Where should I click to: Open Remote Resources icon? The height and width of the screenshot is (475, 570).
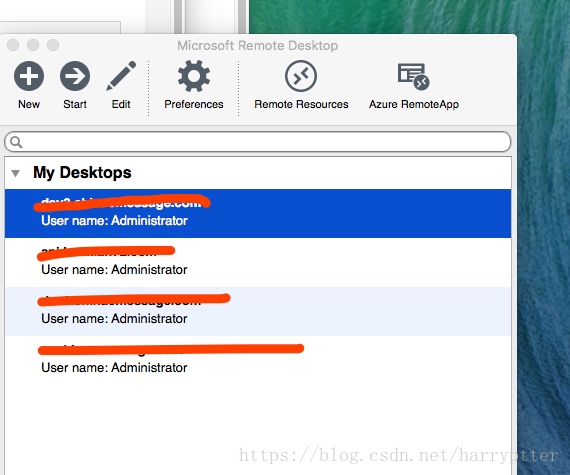pyautogui.click(x=301, y=76)
